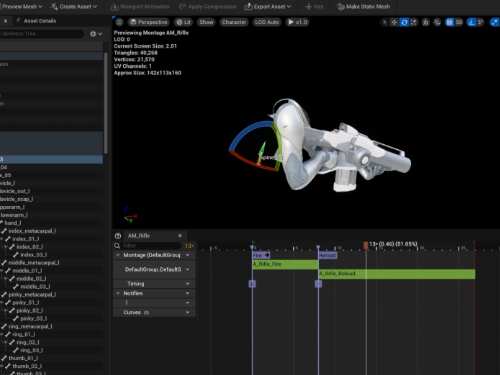Select the rotate gizmo tool icon

pos(404,22)
